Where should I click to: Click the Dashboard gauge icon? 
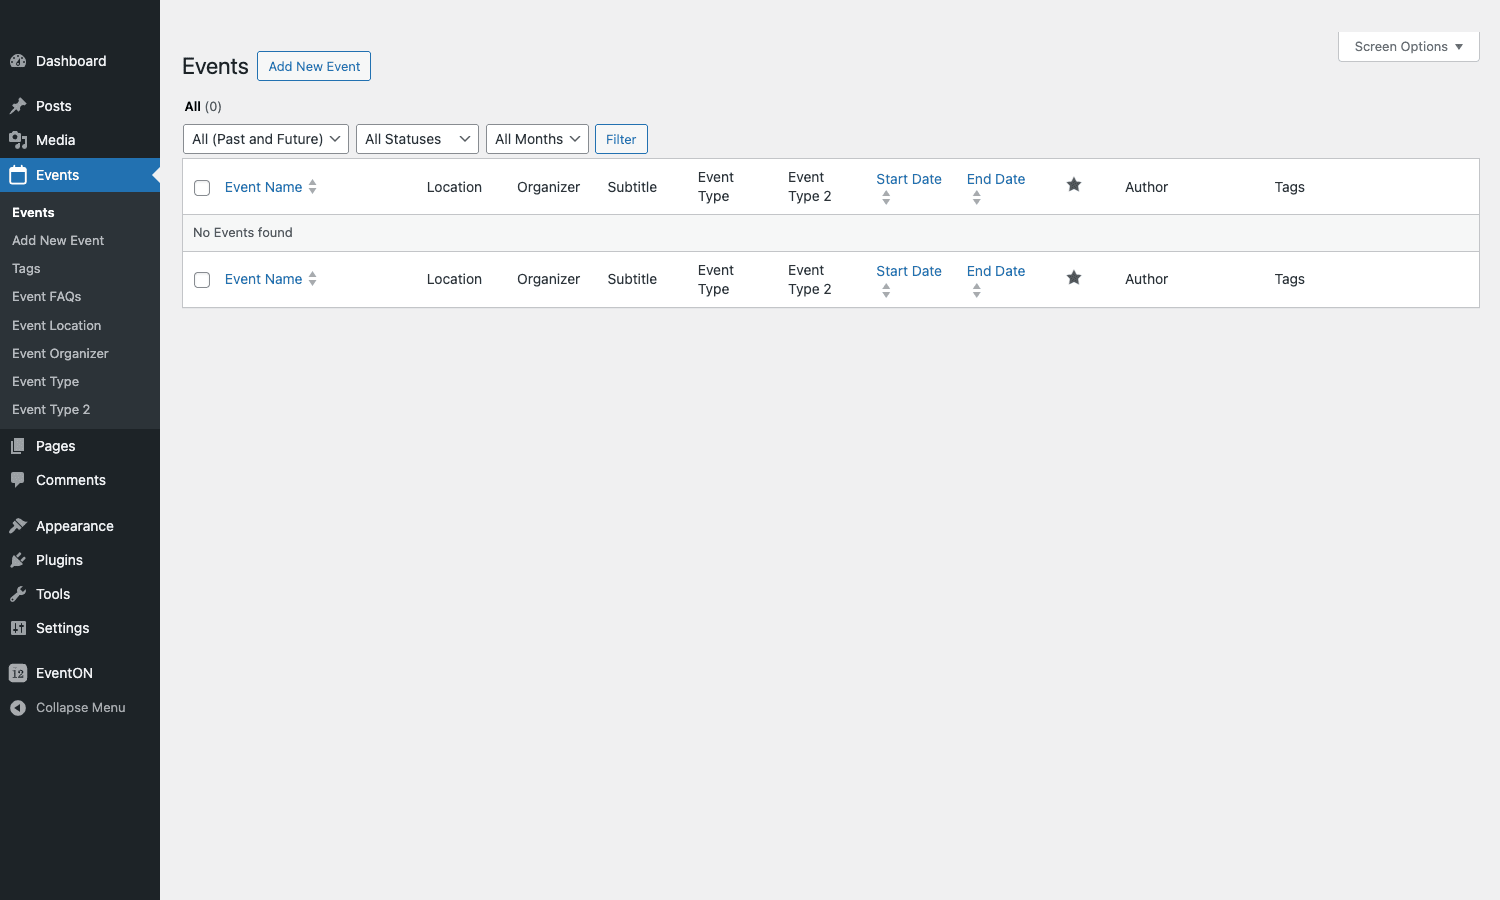tap(18, 61)
